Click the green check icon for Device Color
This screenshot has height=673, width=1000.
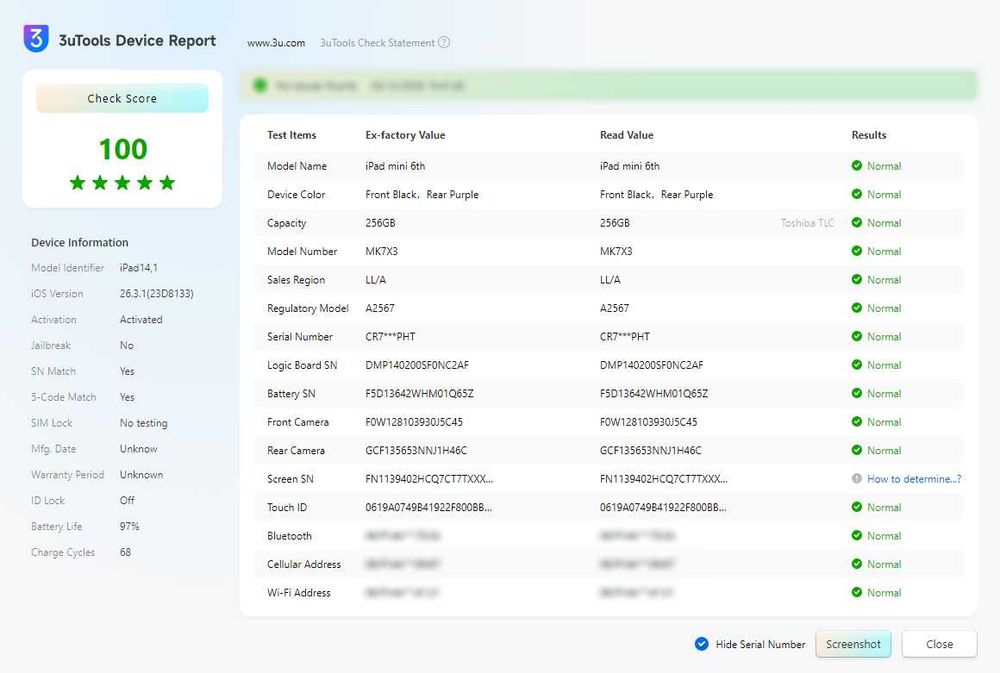click(x=857, y=194)
